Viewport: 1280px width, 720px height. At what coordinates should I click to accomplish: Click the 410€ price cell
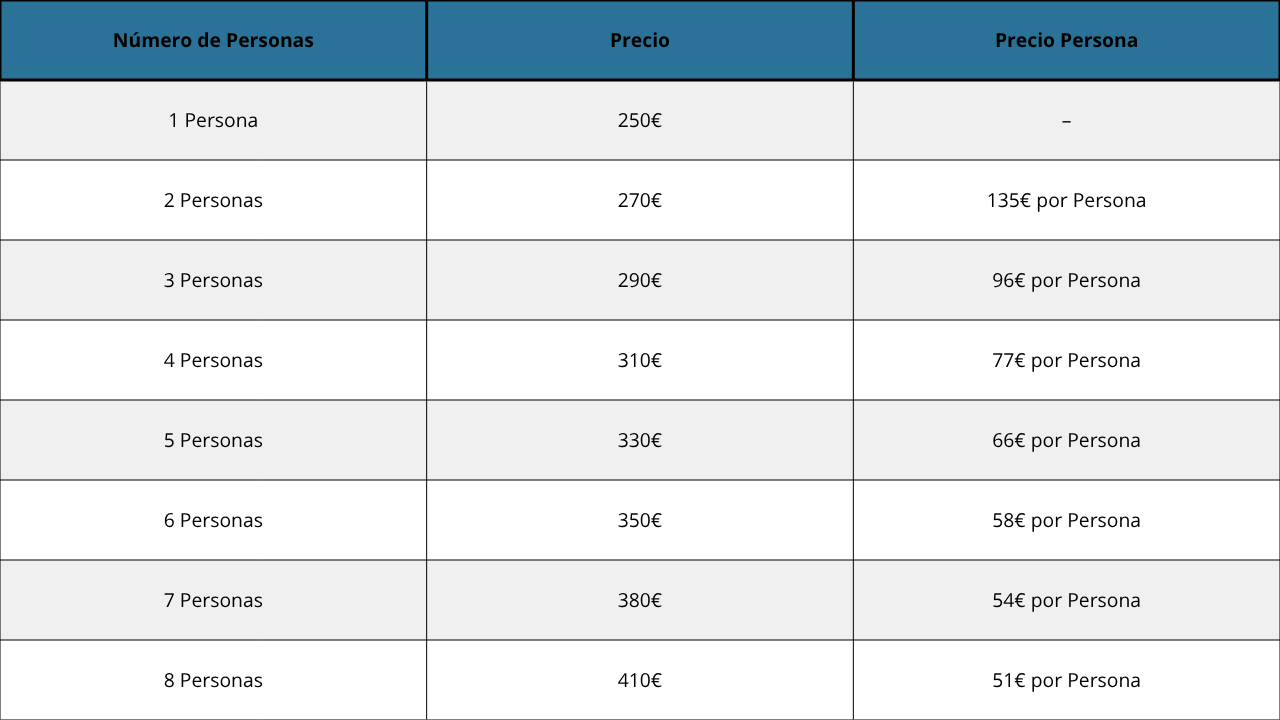point(640,681)
